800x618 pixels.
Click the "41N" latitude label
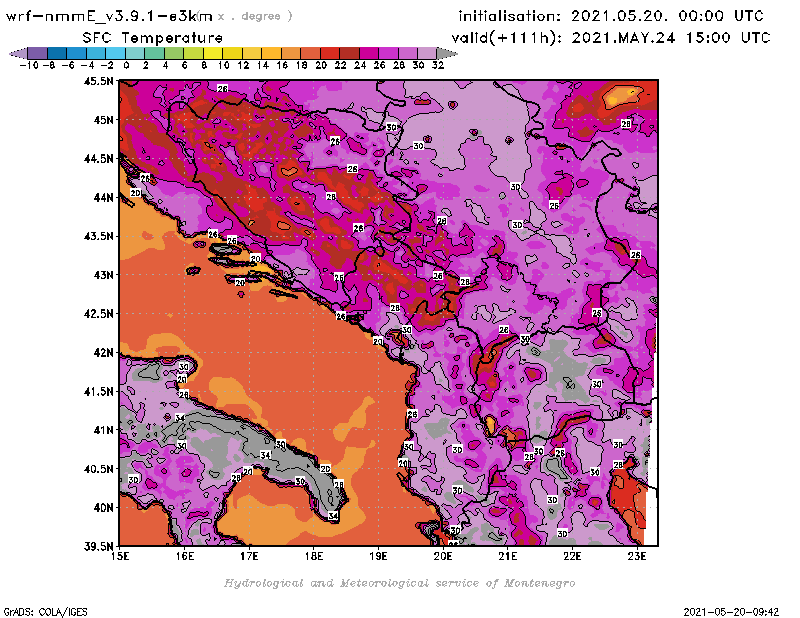[x=103, y=430]
